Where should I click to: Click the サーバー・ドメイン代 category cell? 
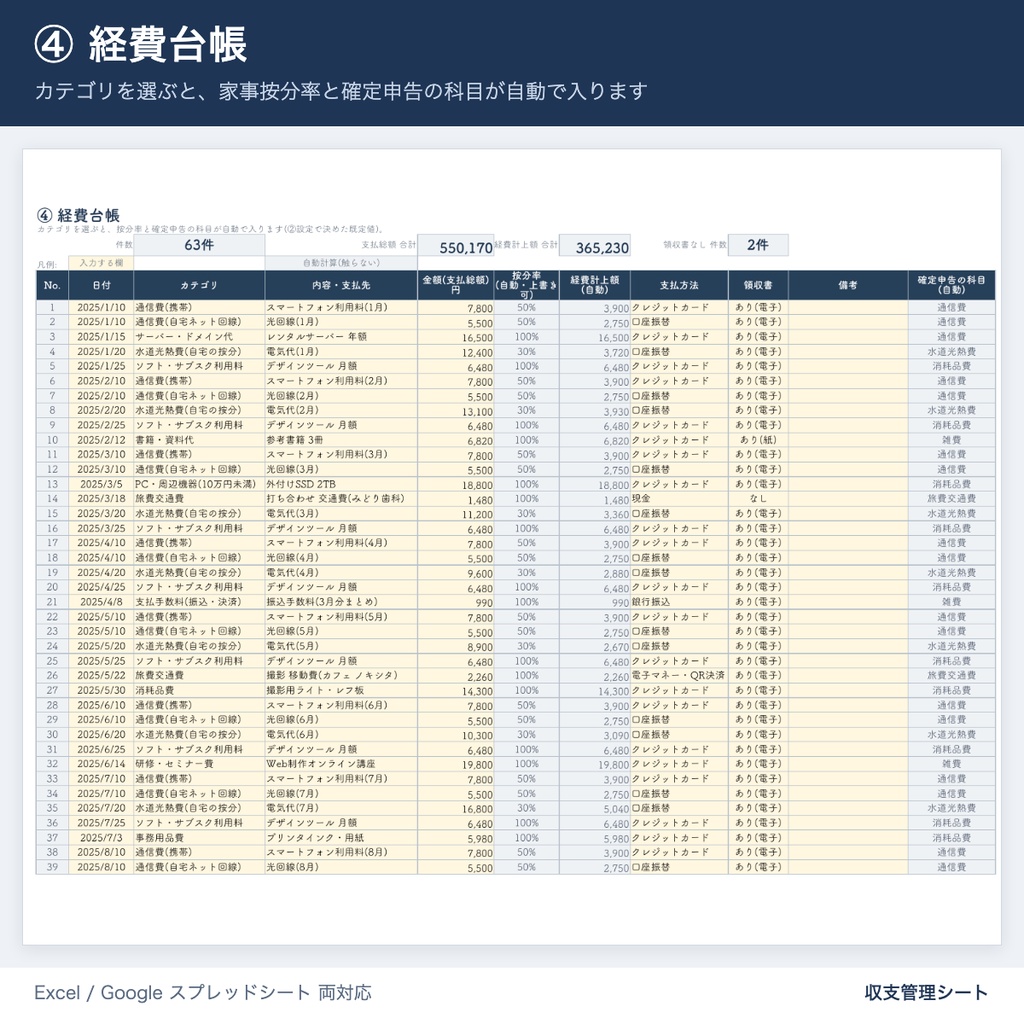tap(199, 337)
